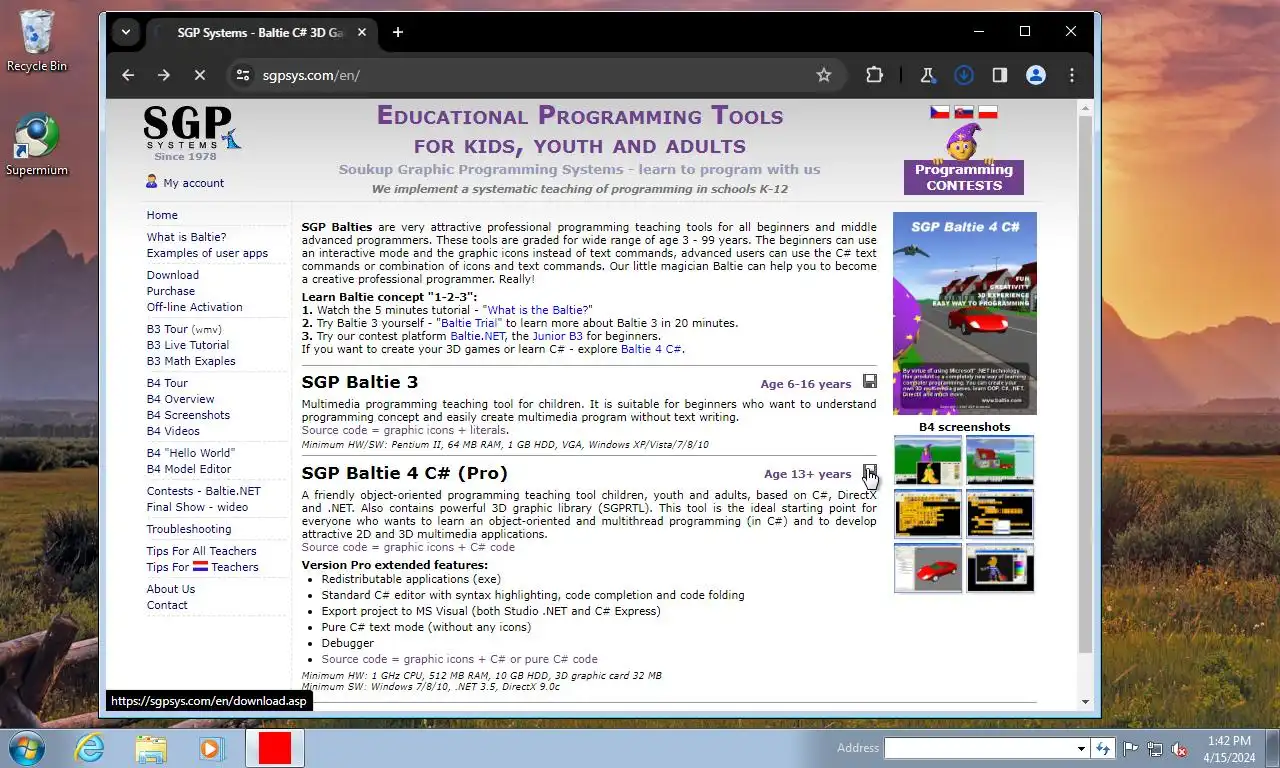This screenshot has width=1280, height=768.
Task: Open What is Baltie? in the sidebar
Action: pos(186,237)
